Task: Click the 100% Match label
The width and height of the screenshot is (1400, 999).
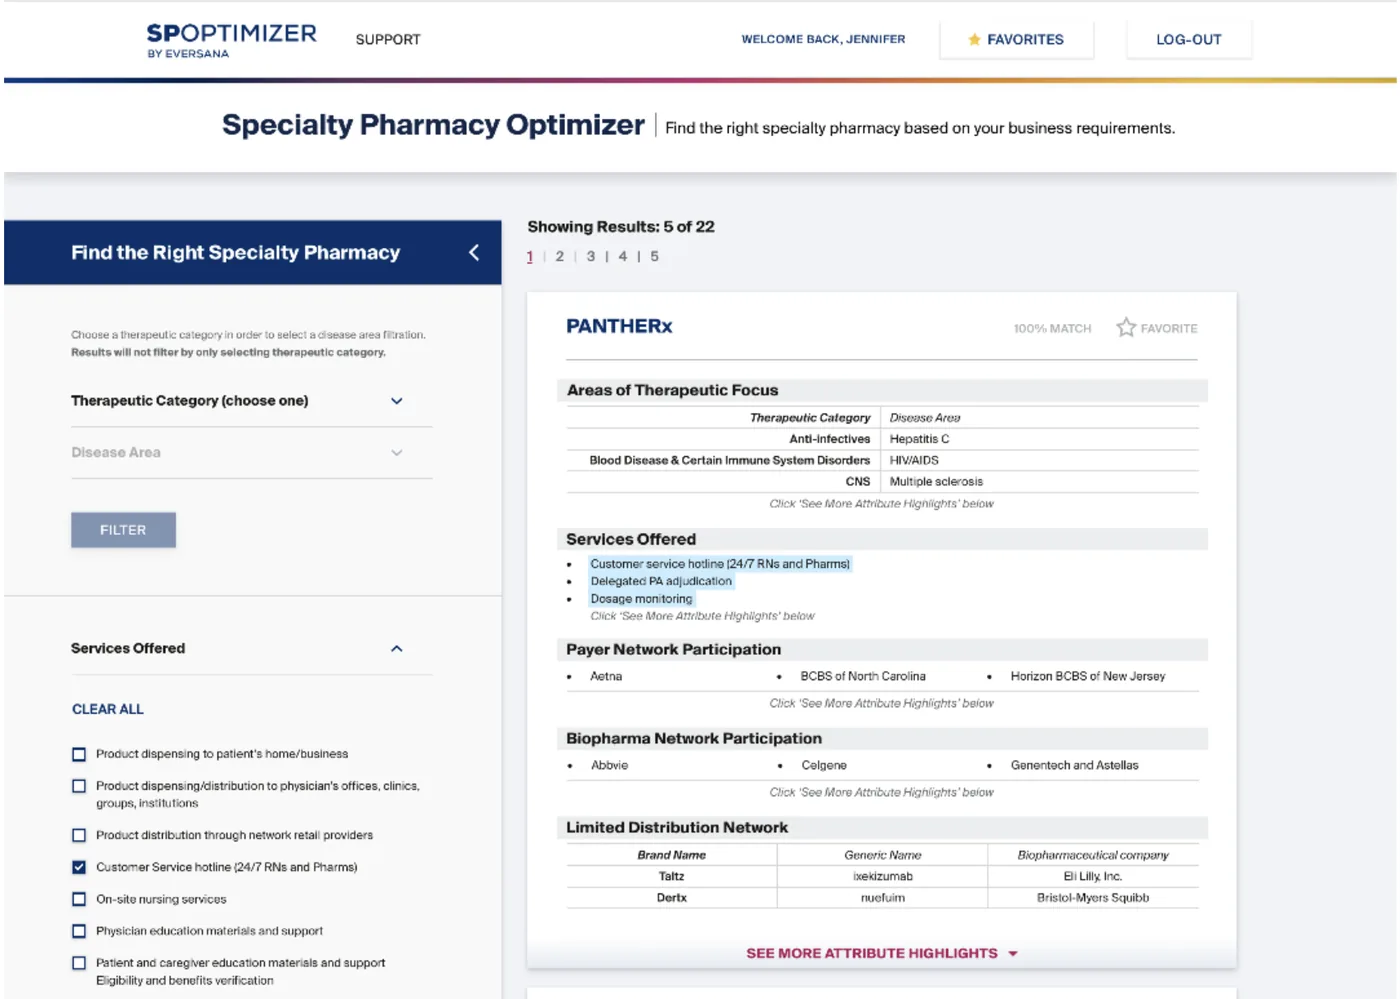Action: click(1052, 328)
